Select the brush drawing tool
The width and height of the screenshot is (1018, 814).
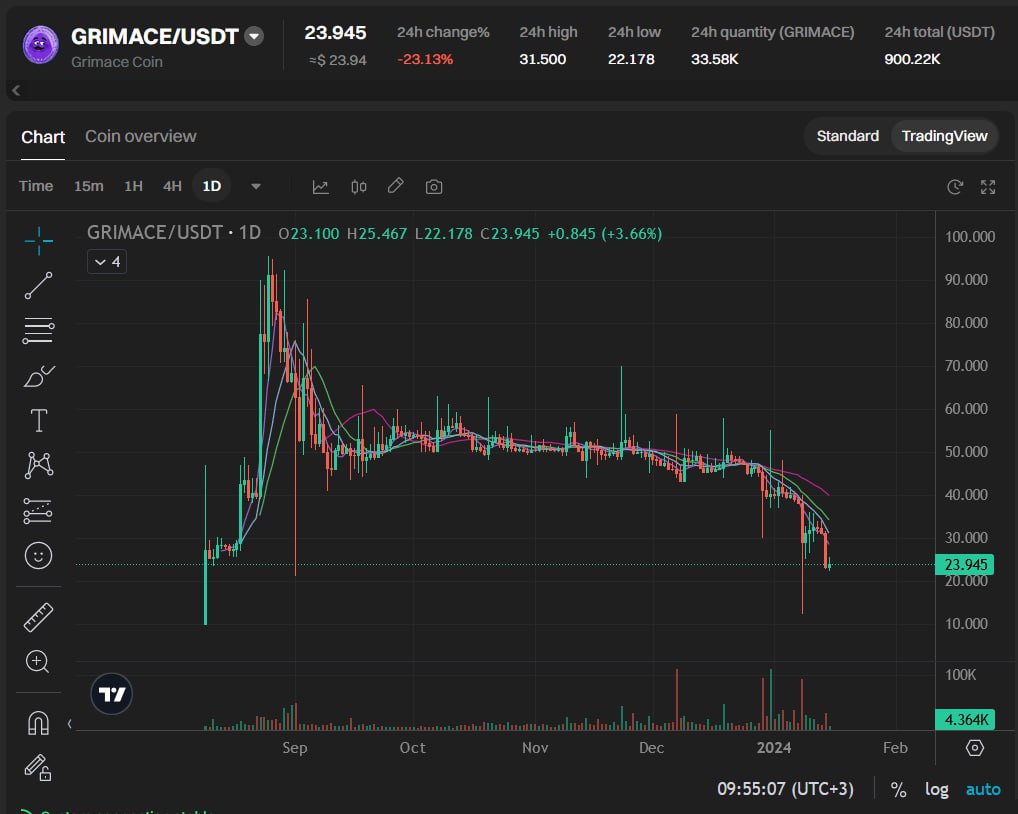[38, 376]
